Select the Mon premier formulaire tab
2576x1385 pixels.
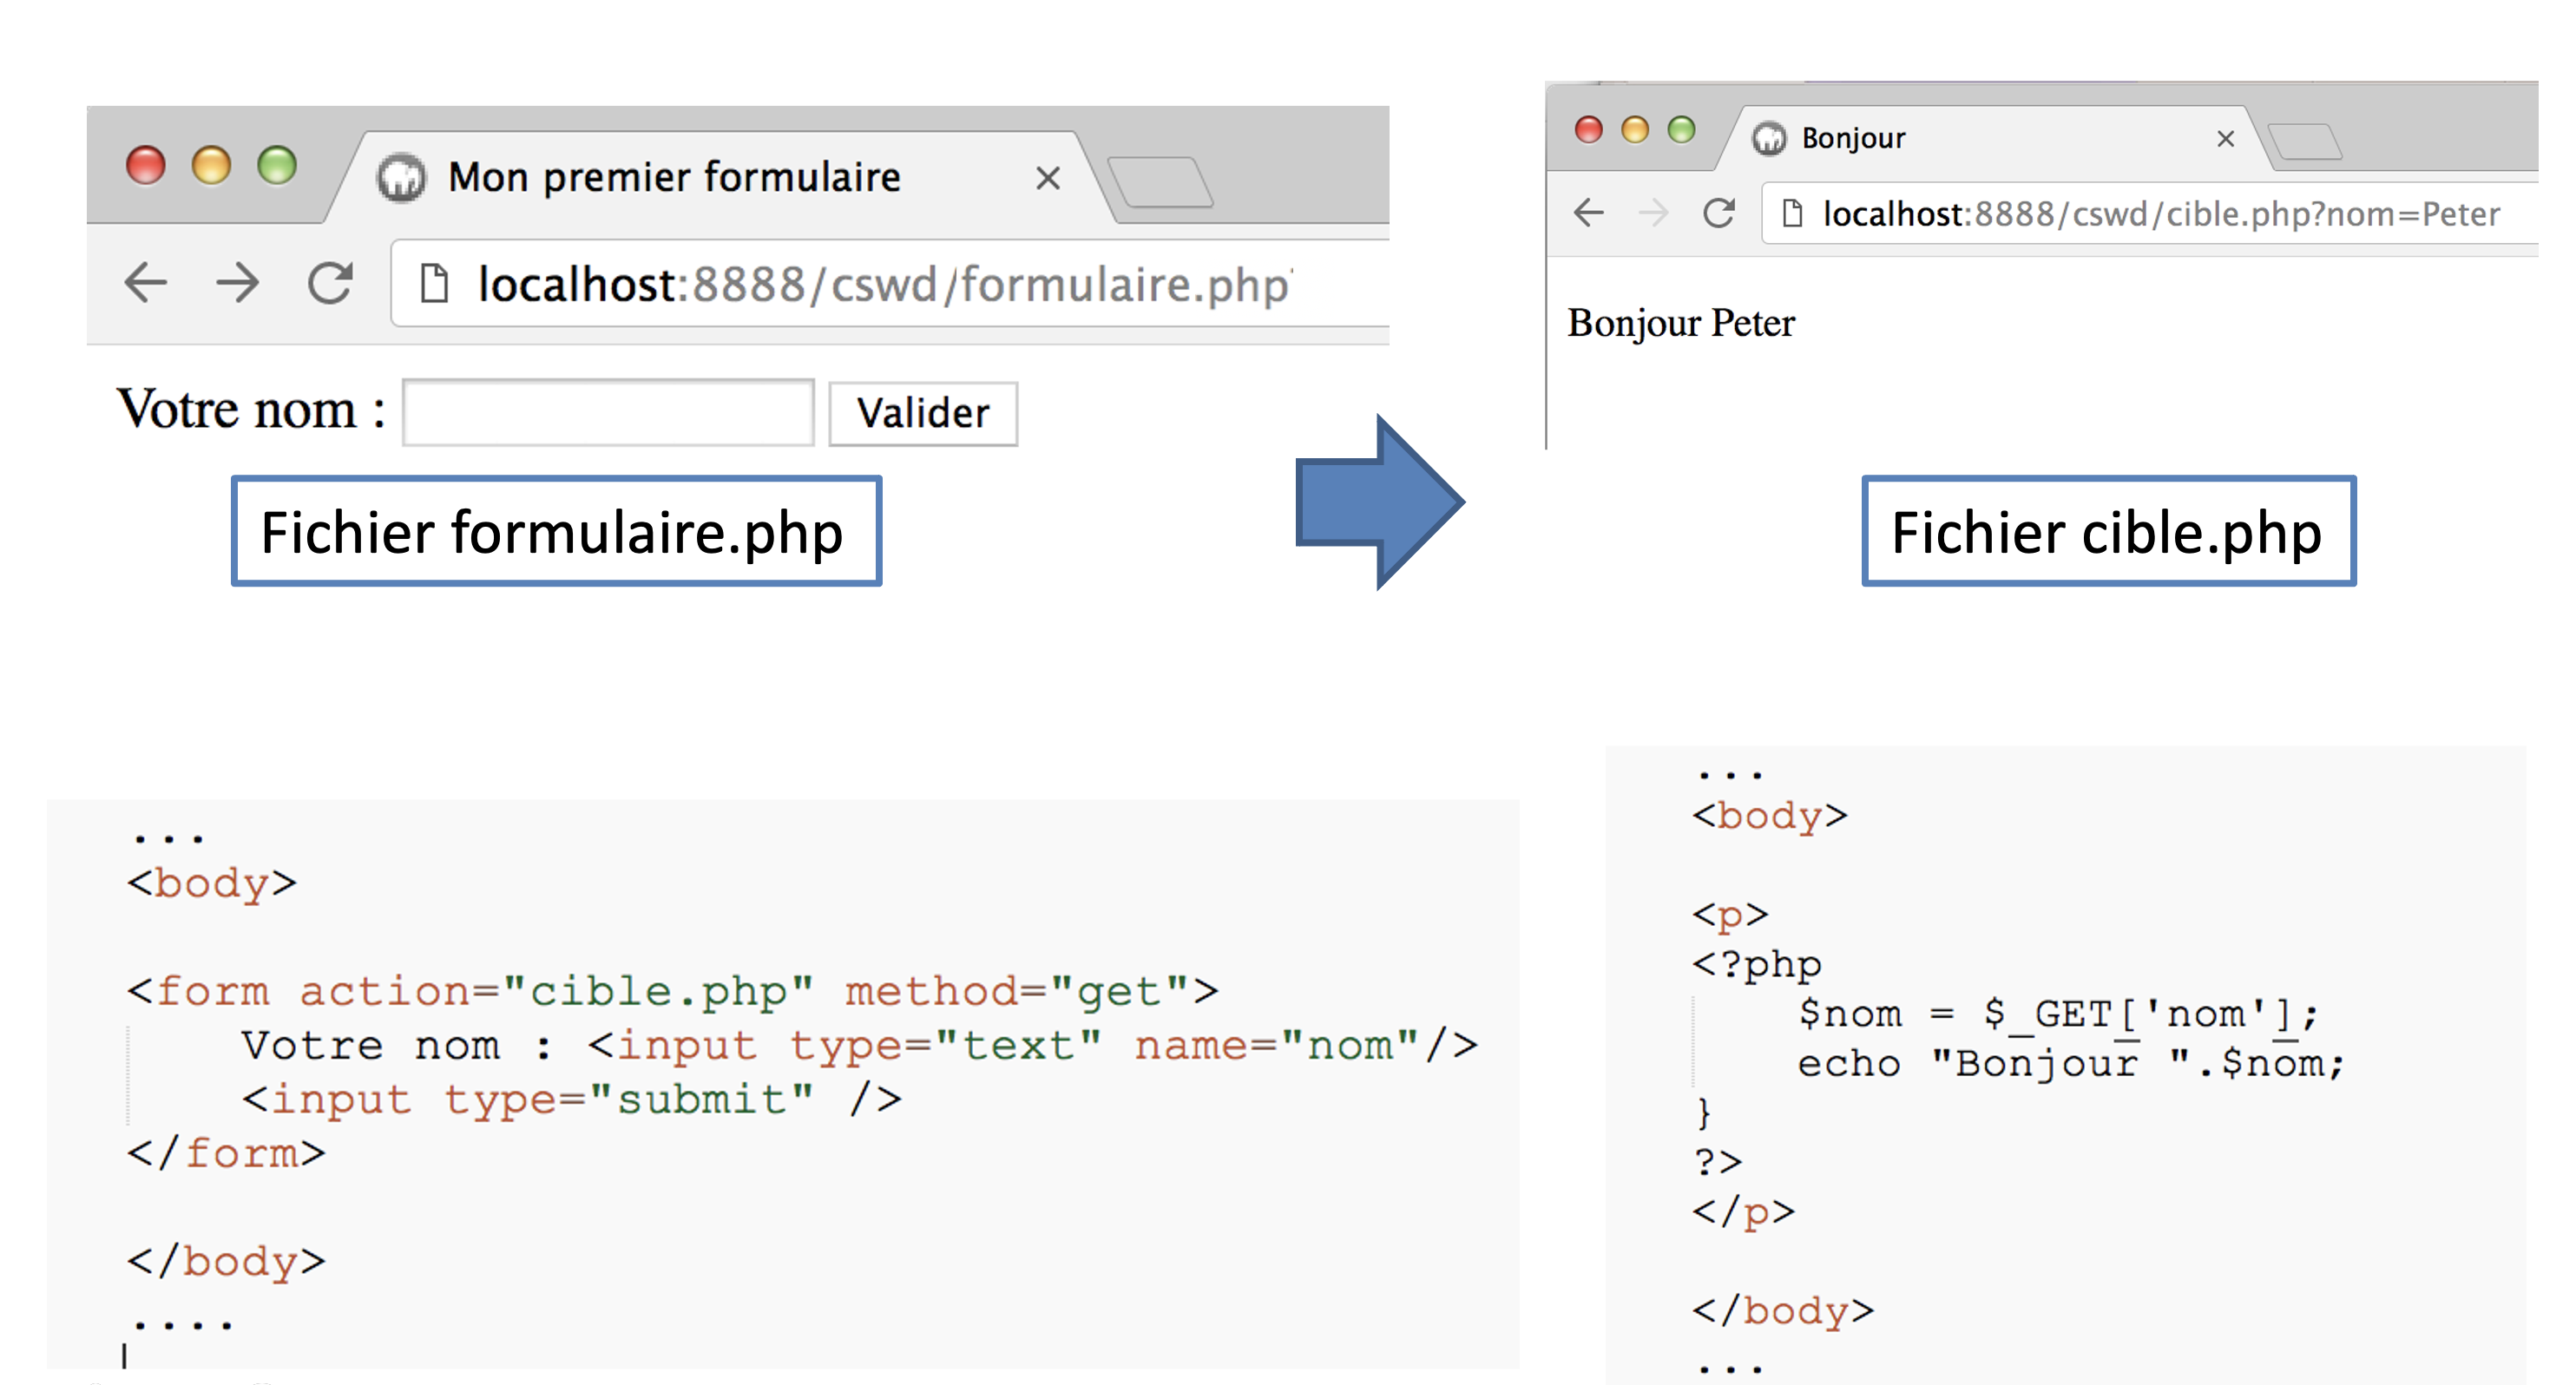click(674, 178)
